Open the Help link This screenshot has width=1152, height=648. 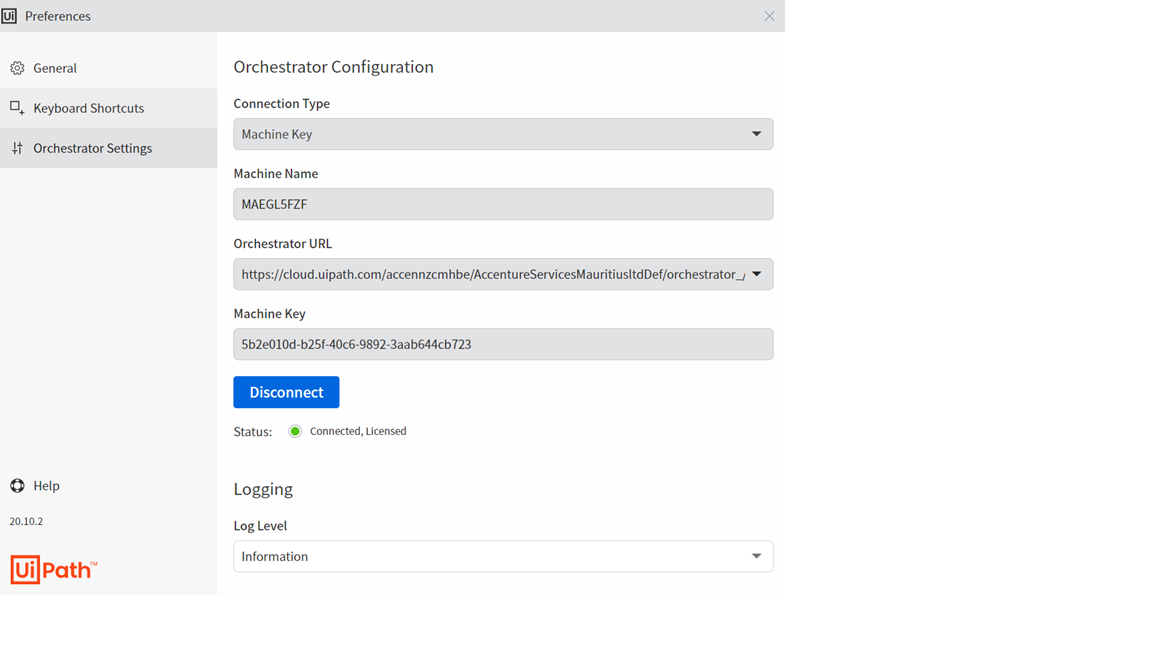point(46,486)
